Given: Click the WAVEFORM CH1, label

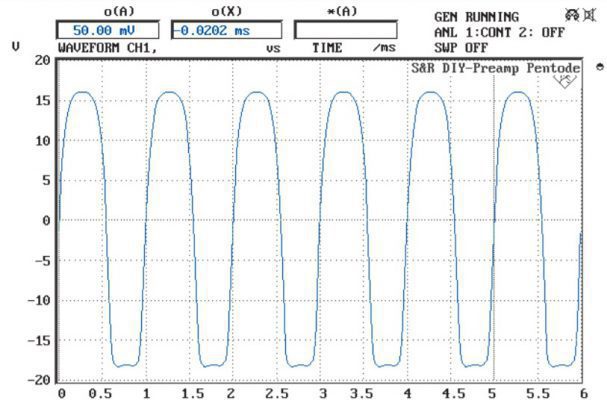Looking at the screenshot, I should coord(108,48).
